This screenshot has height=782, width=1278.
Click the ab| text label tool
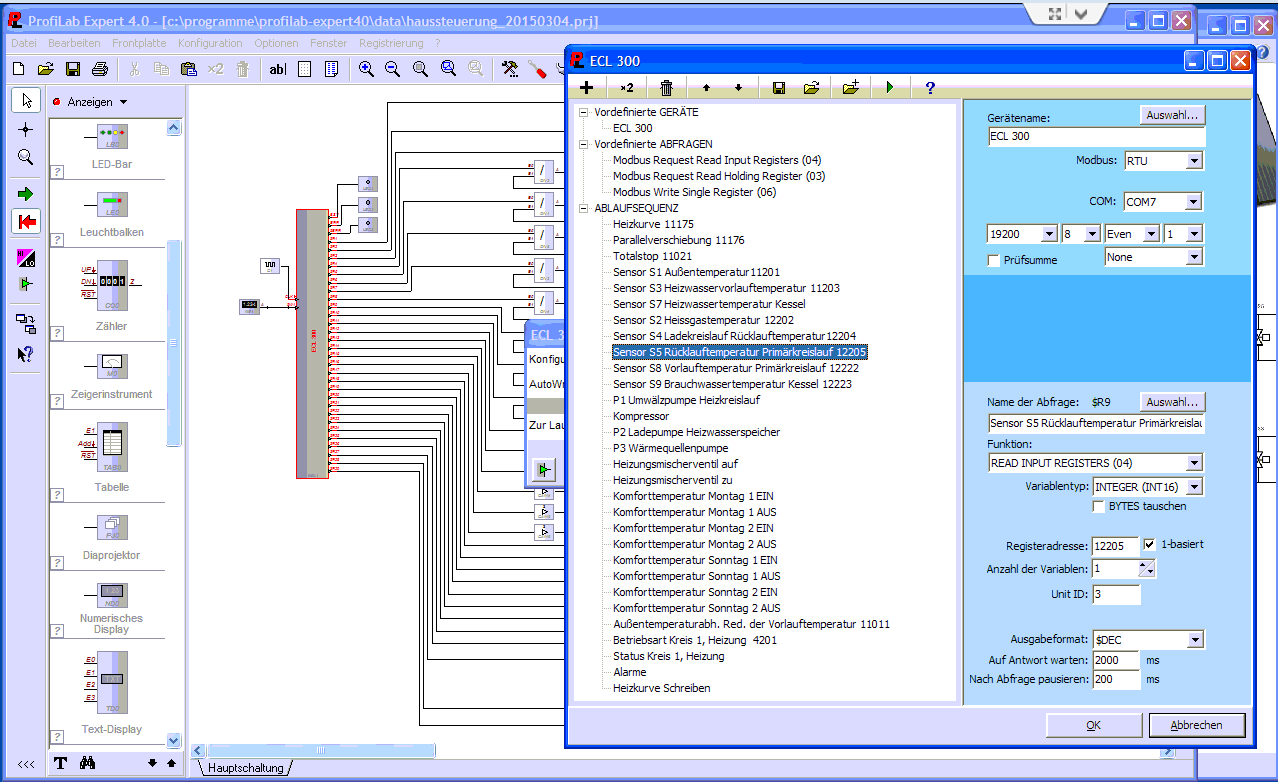tap(278, 69)
